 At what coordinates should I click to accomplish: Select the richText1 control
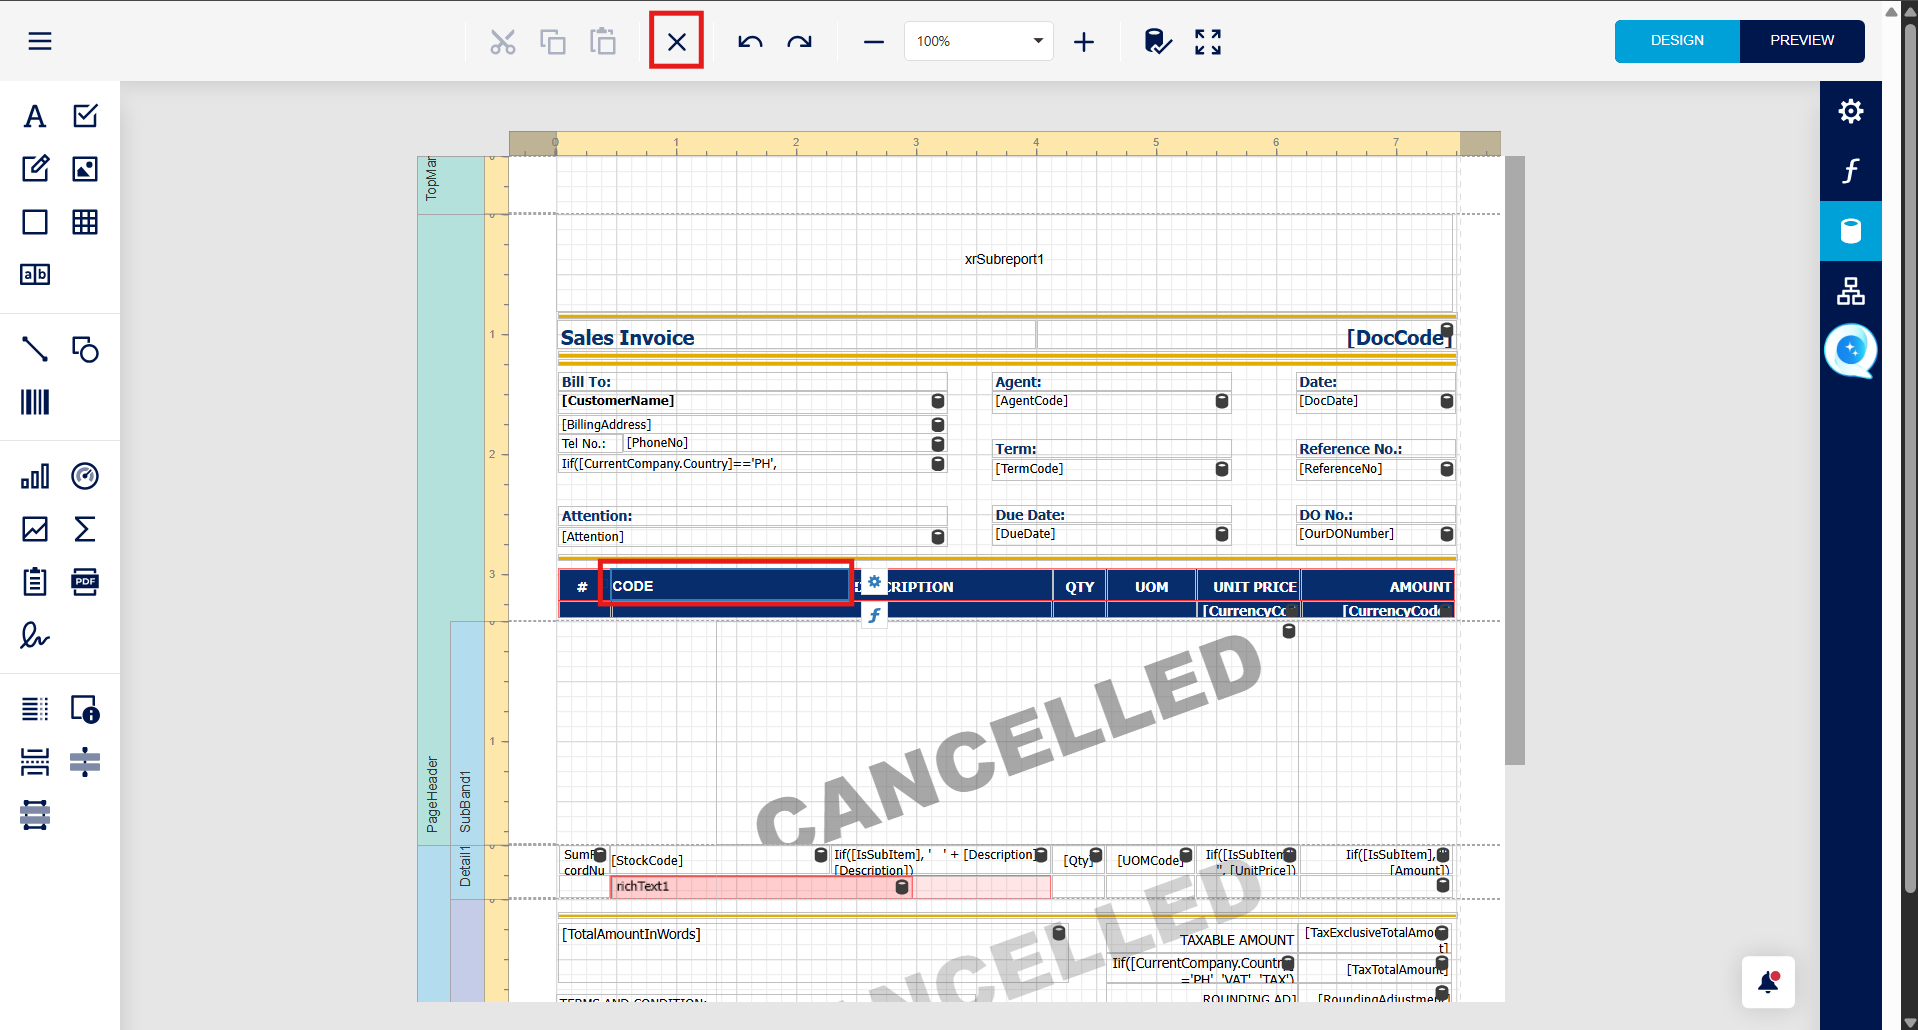pos(761,887)
